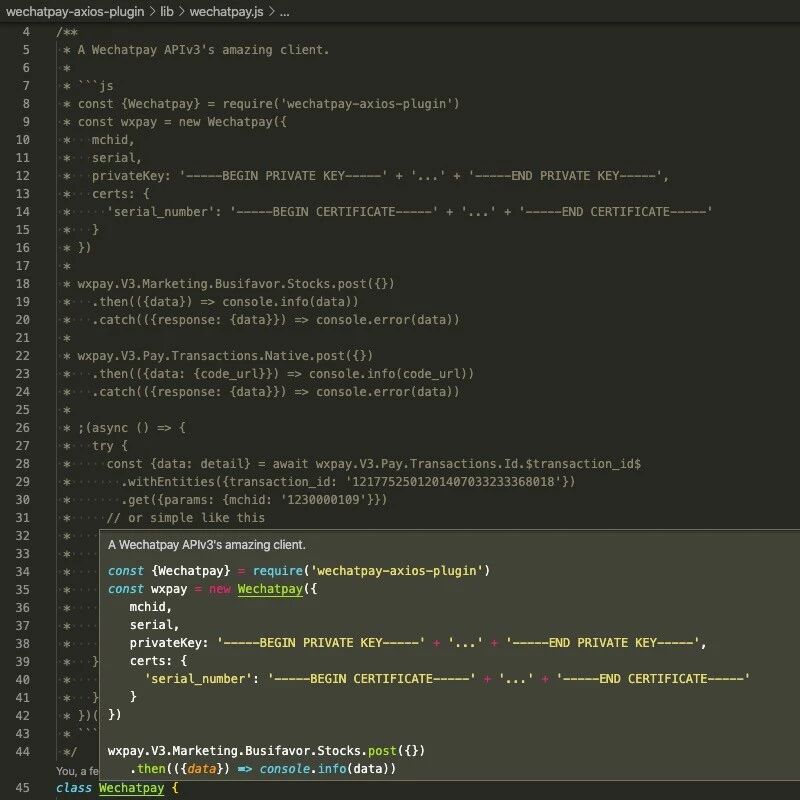Click the lib breadcrumb folder
800x800 pixels.
(x=167, y=12)
